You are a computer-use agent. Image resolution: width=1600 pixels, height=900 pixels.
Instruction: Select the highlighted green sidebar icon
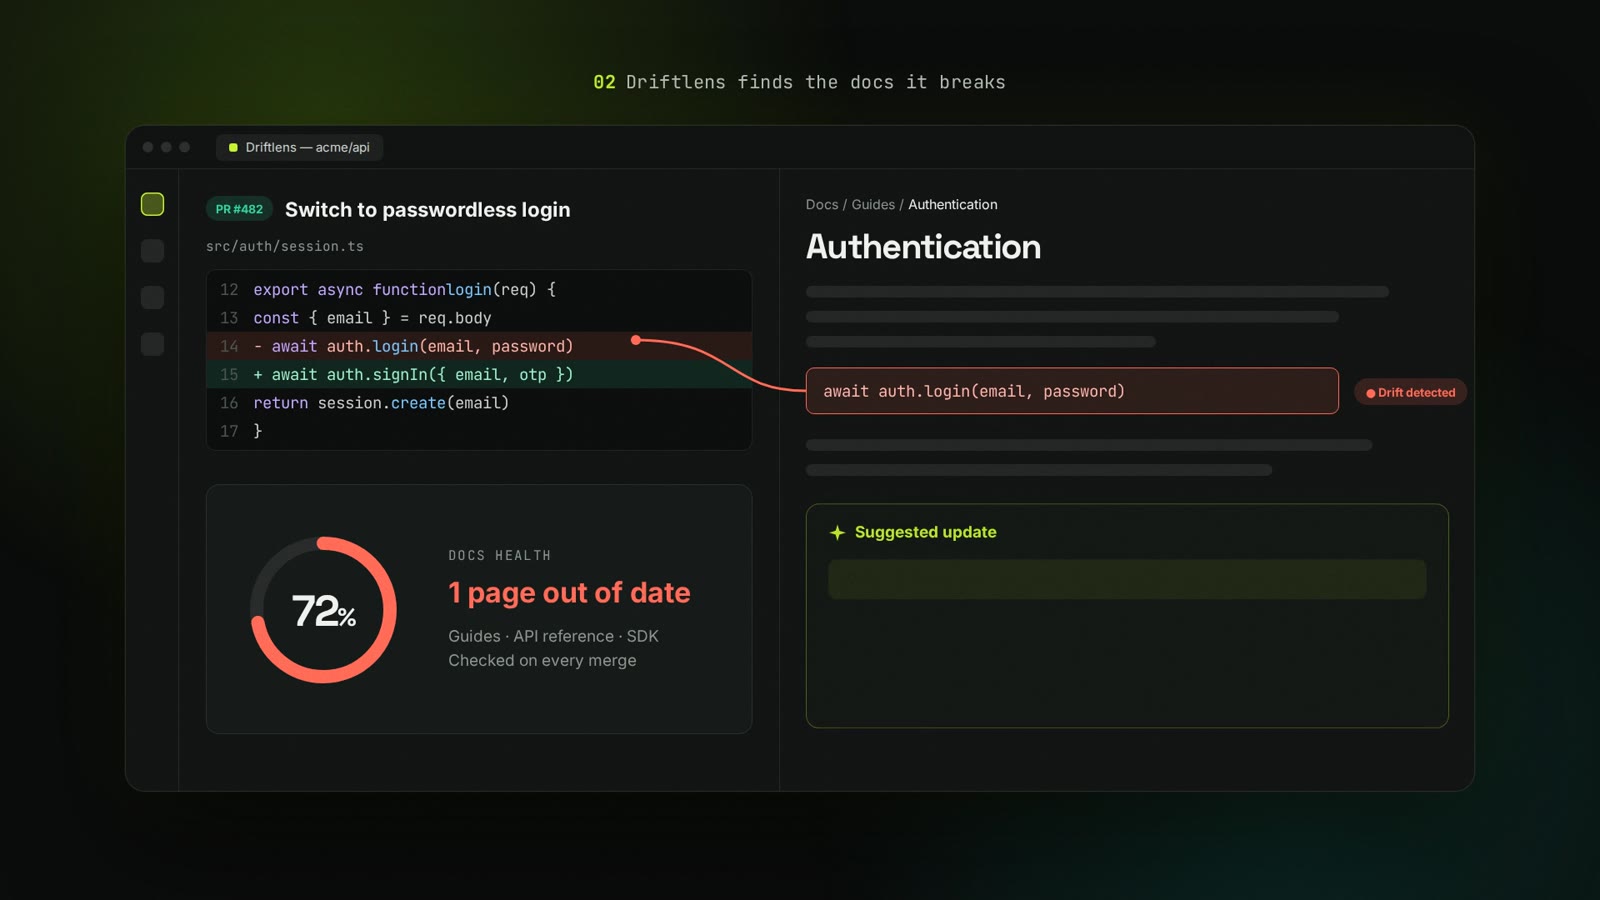(152, 204)
